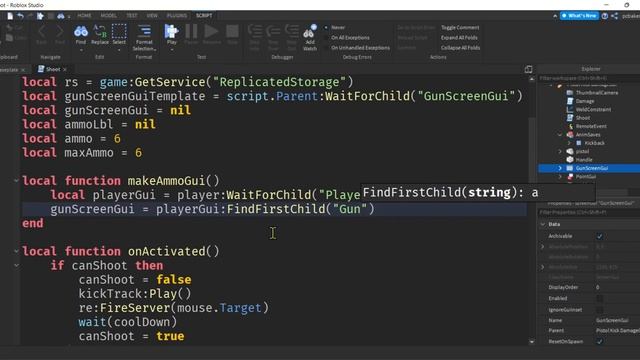The height and width of the screenshot is (360, 640).
Task: Click the new file icon in quick access bar
Action: 10,16
